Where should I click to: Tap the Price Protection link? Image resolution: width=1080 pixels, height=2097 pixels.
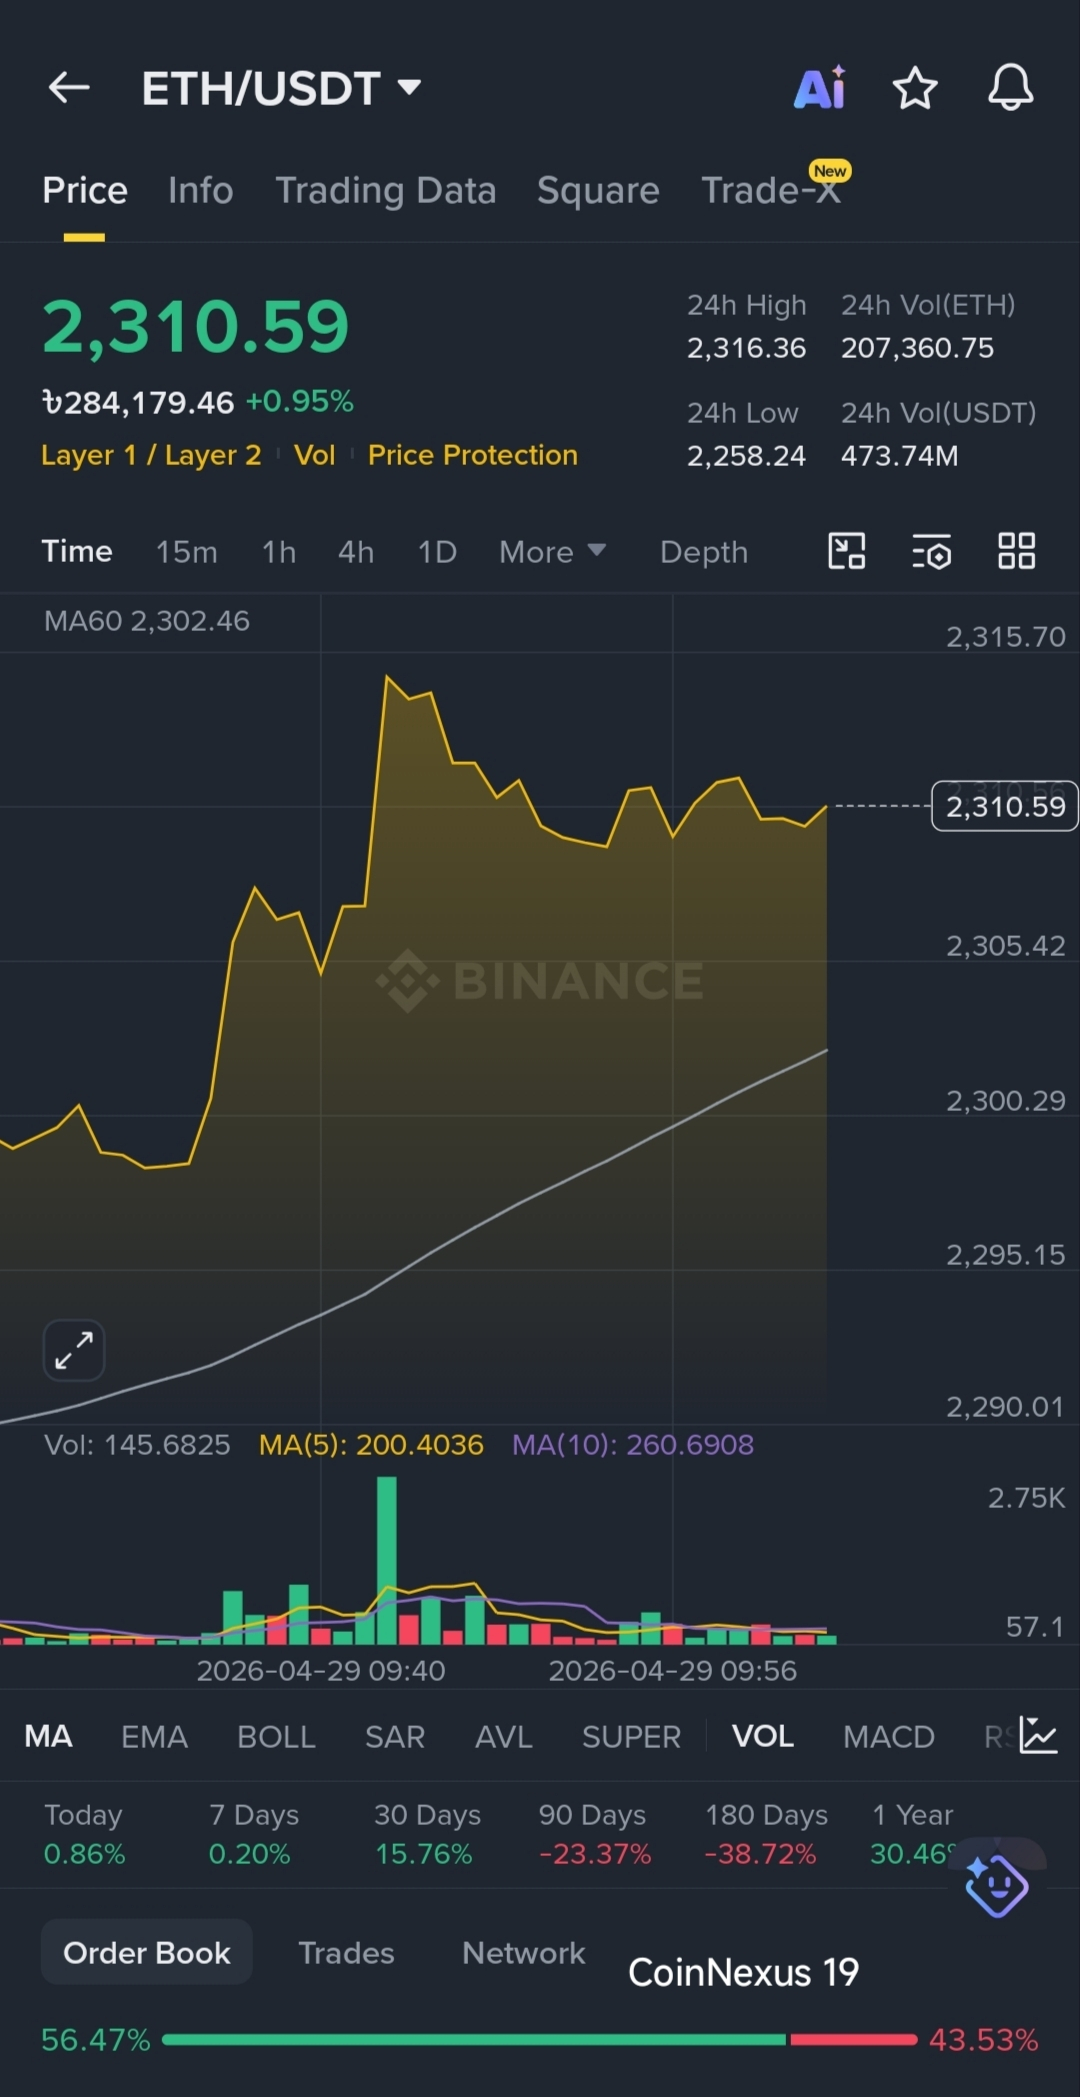pos(472,455)
